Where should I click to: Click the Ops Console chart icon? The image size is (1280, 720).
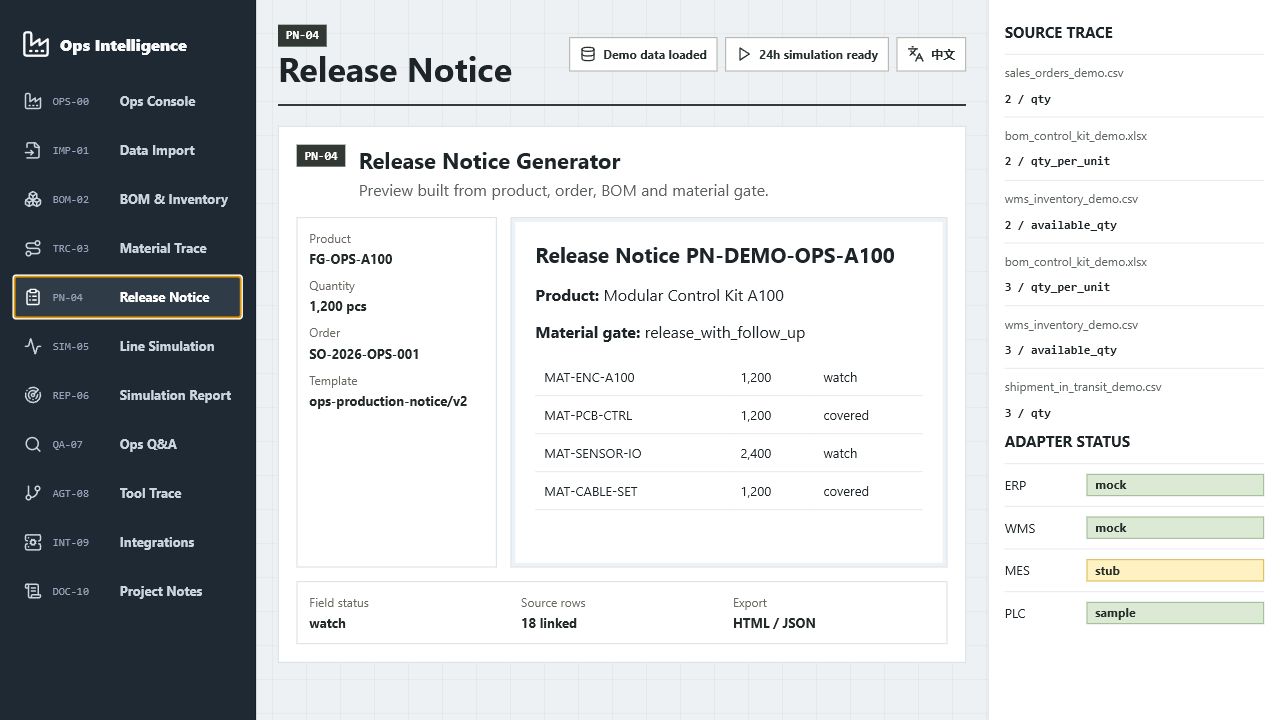click(33, 101)
